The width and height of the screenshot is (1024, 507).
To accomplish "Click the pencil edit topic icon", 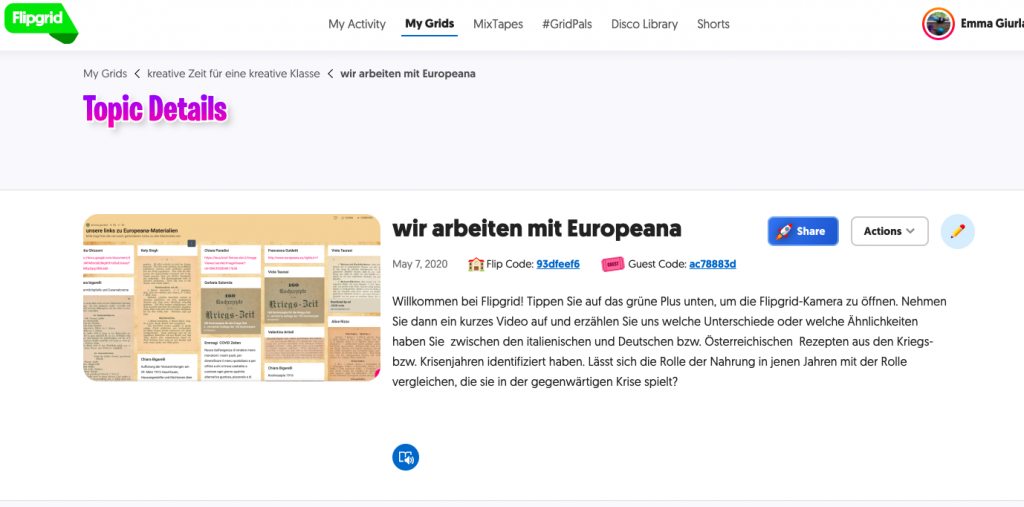I will coord(957,231).
